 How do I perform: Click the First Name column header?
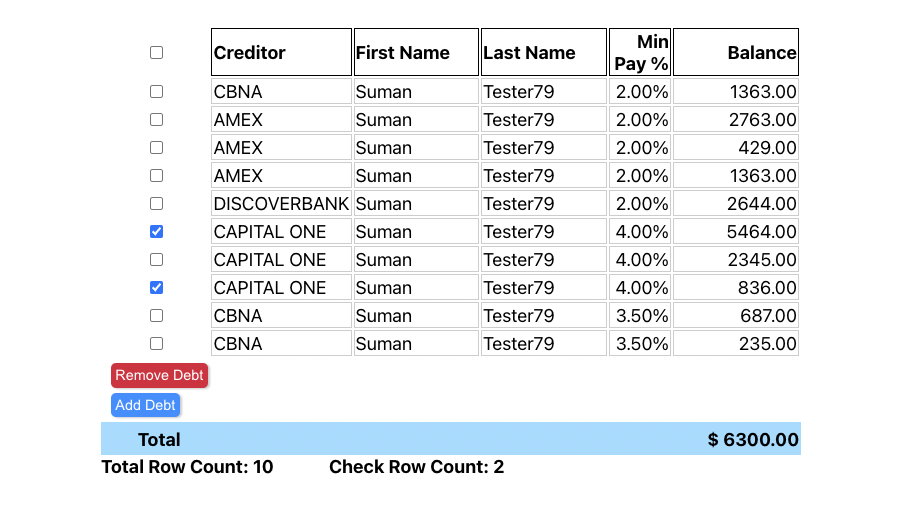[x=416, y=52]
